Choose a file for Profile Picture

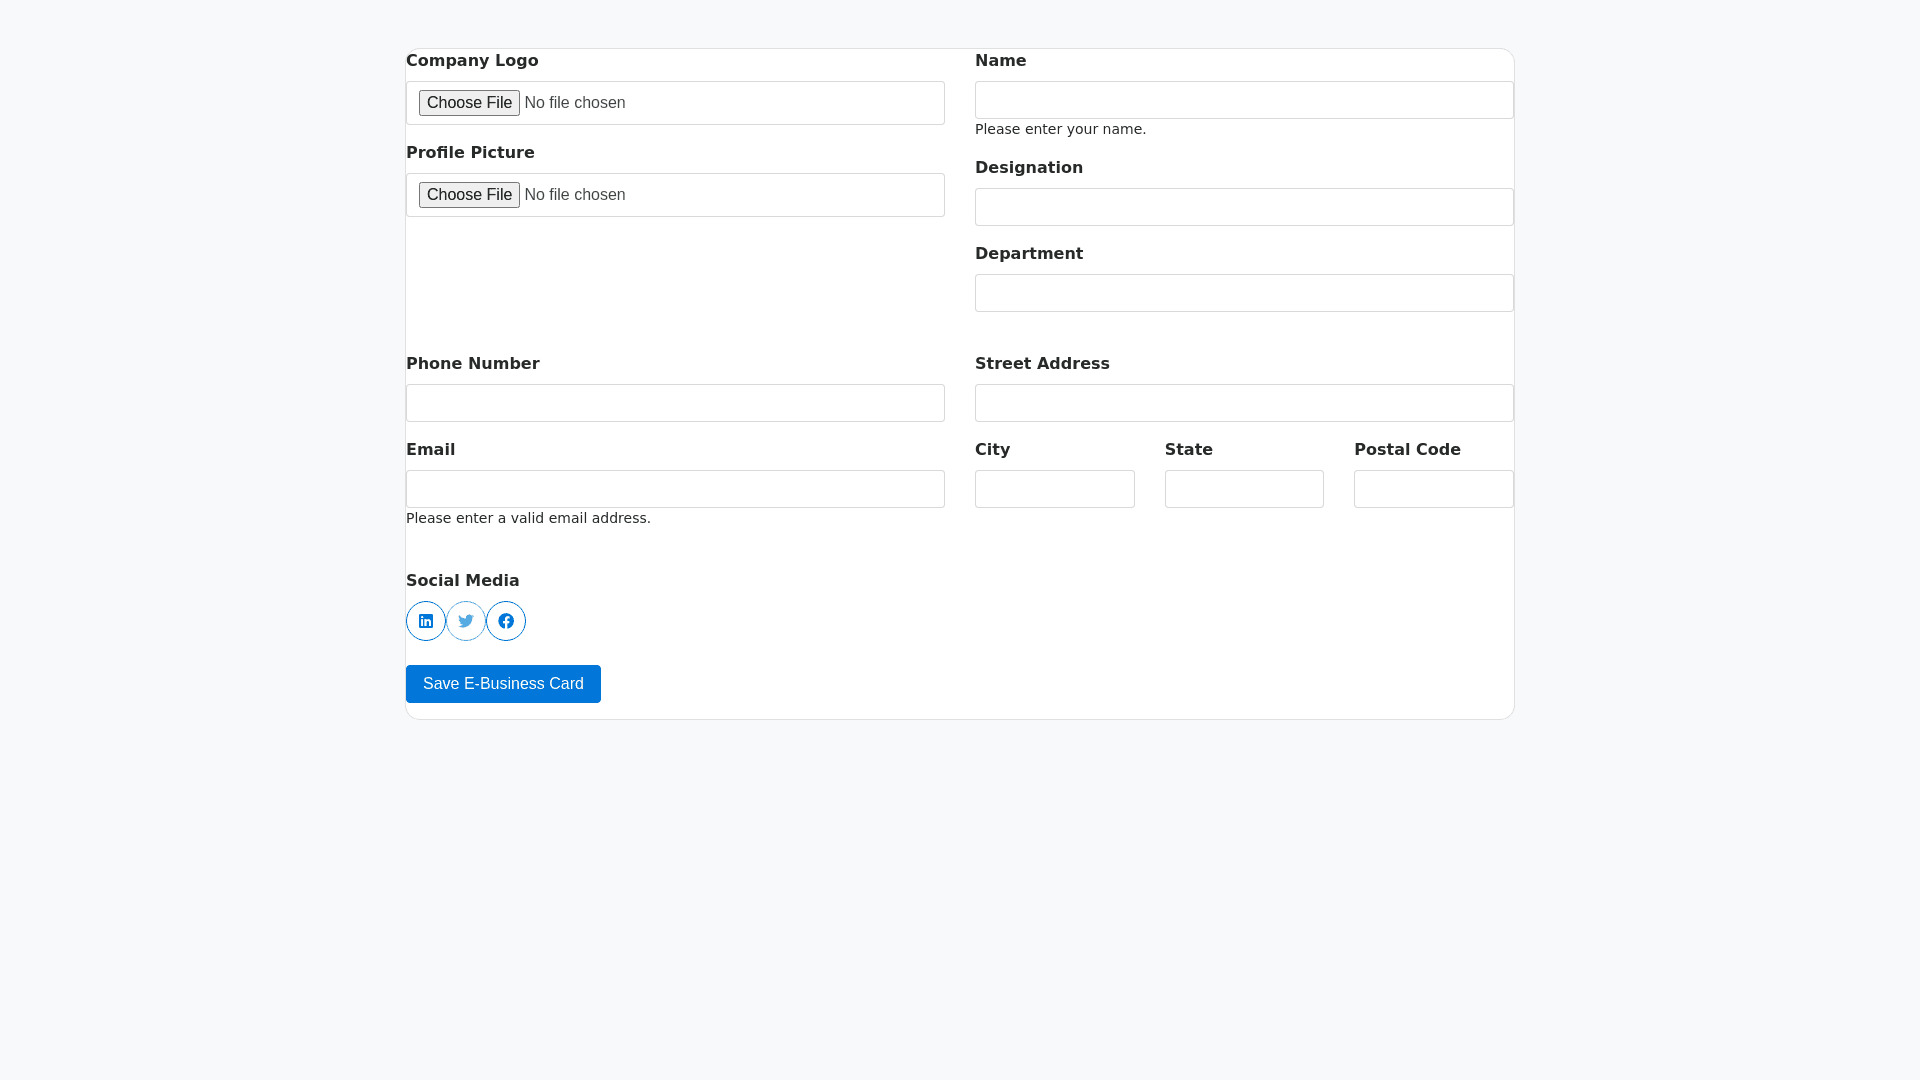tap(469, 195)
